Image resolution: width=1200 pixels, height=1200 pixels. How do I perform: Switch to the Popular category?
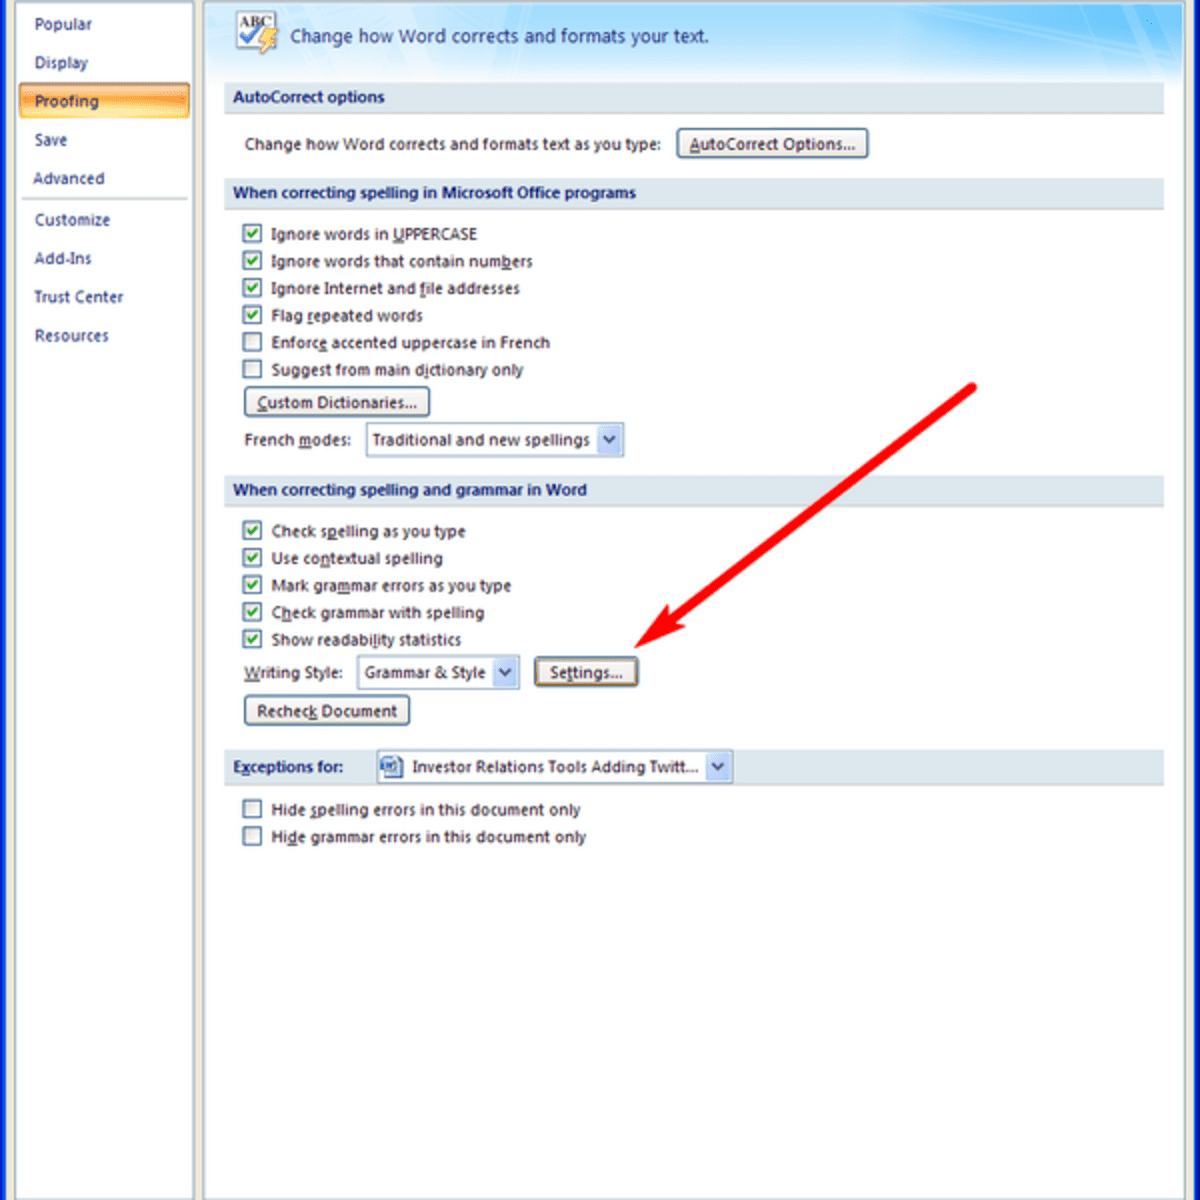(x=63, y=24)
